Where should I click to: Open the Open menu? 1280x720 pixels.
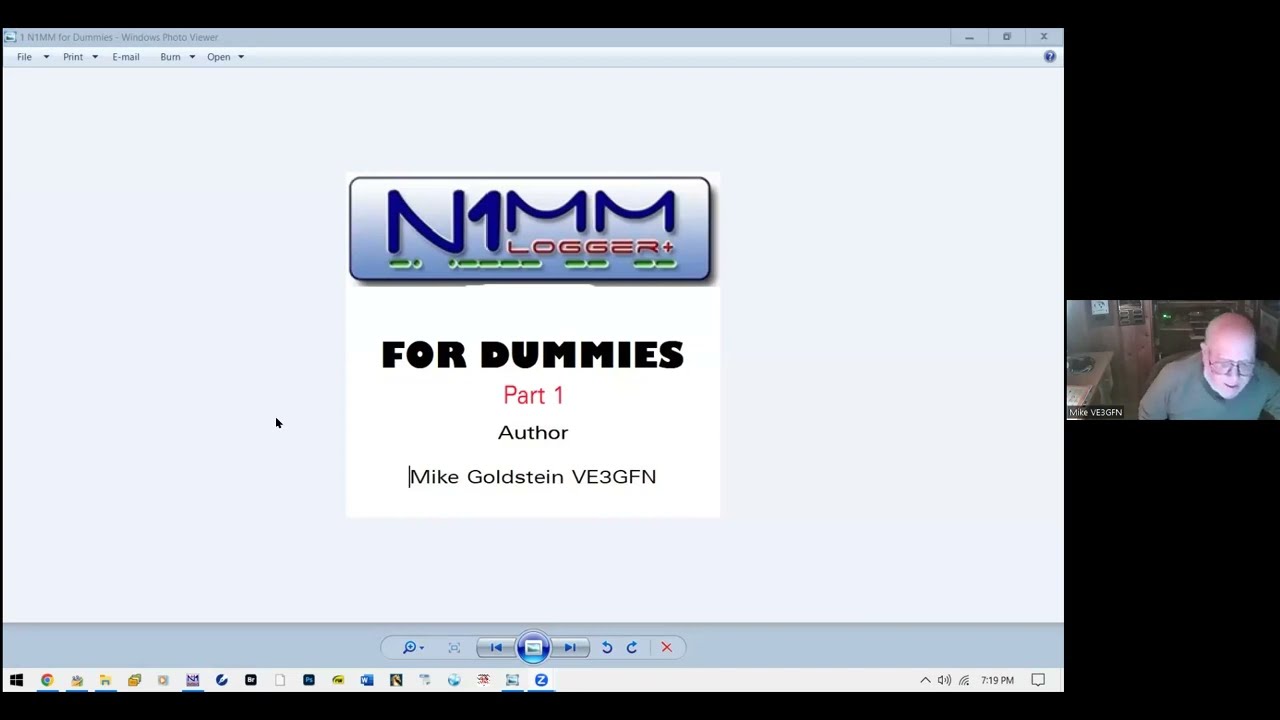coord(218,57)
